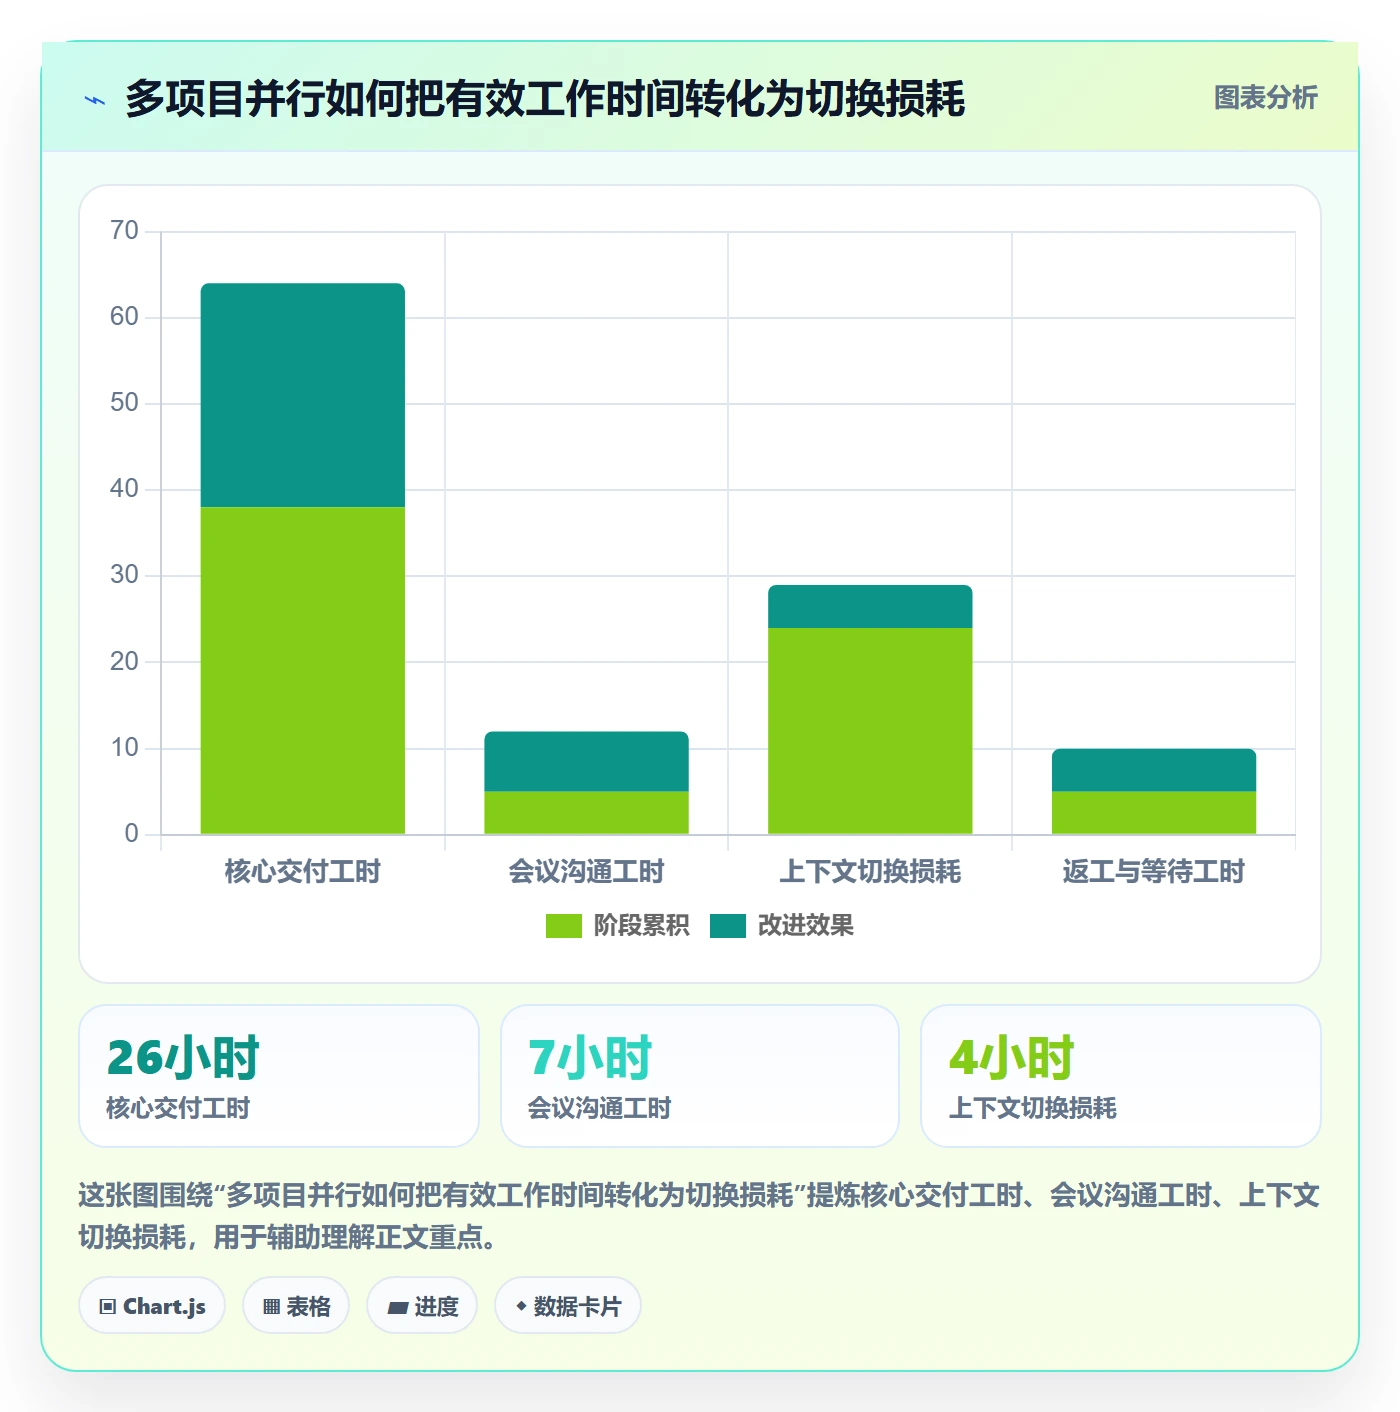Click the 会议沟通工时 x-axis label
Viewport: 1400px width, 1412px height.
click(x=587, y=872)
